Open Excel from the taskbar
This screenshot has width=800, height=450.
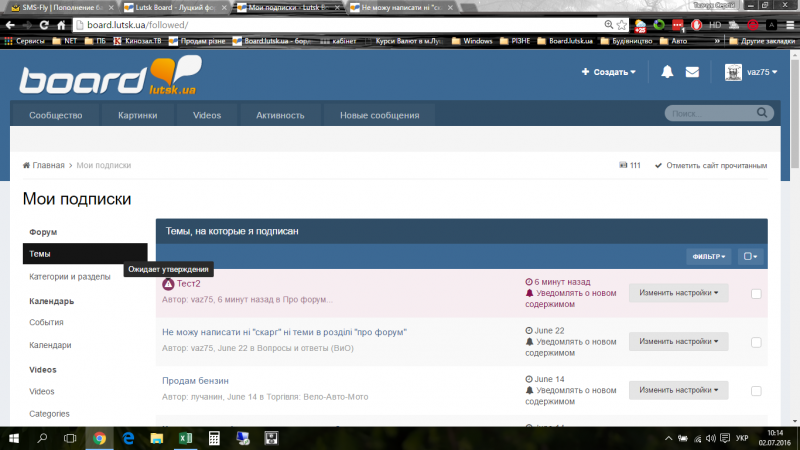click(x=185, y=438)
